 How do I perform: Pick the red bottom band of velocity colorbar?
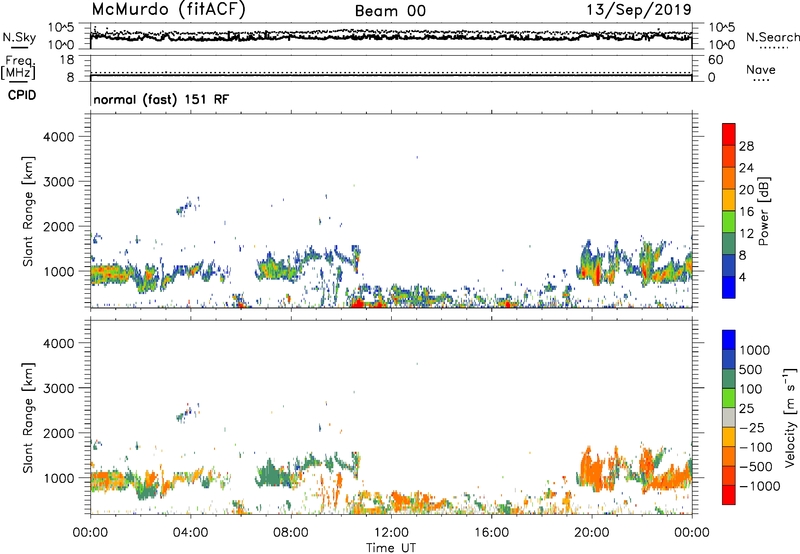point(729,495)
